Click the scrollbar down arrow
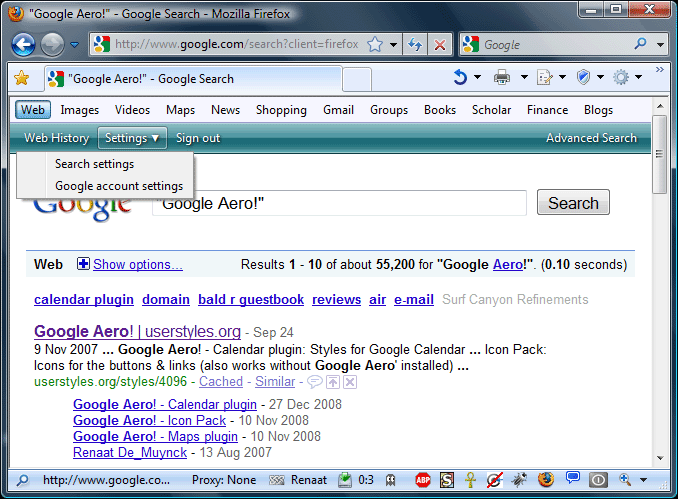Image resolution: width=678 pixels, height=499 pixels. click(660, 458)
